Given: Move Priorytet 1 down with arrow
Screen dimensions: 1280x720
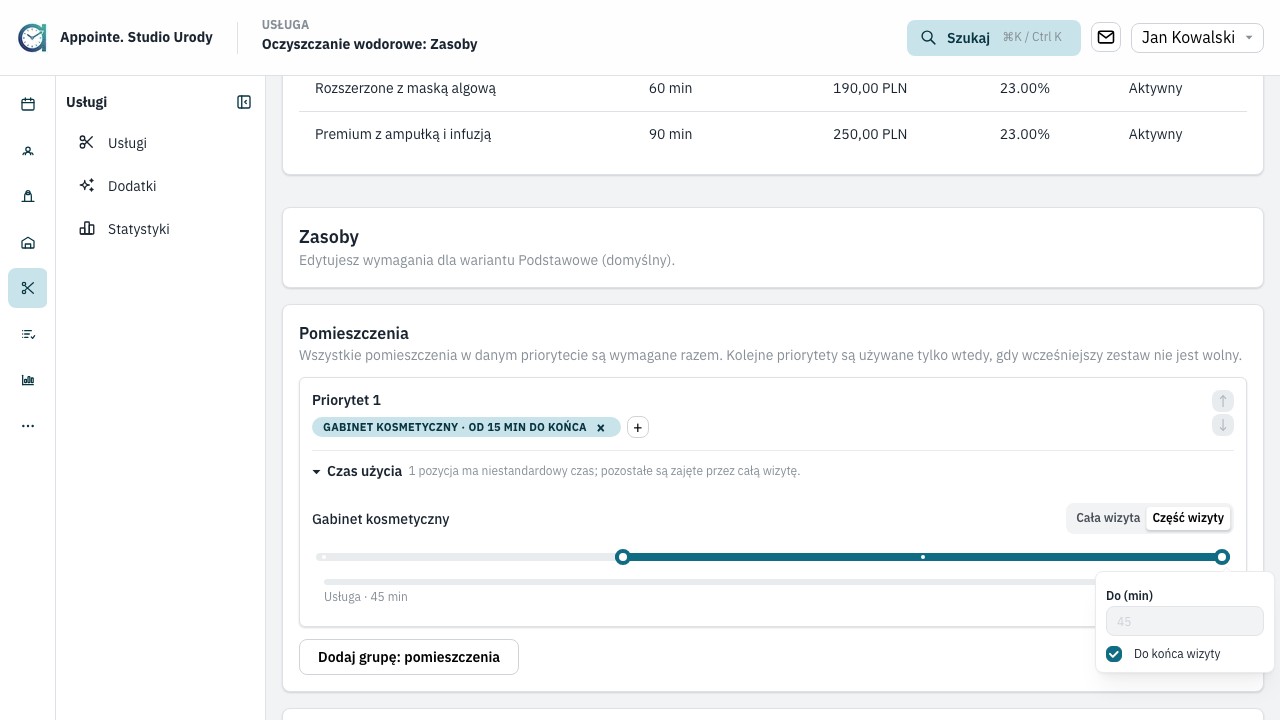Looking at the screenshot, I should click(x=1223, y=425).
